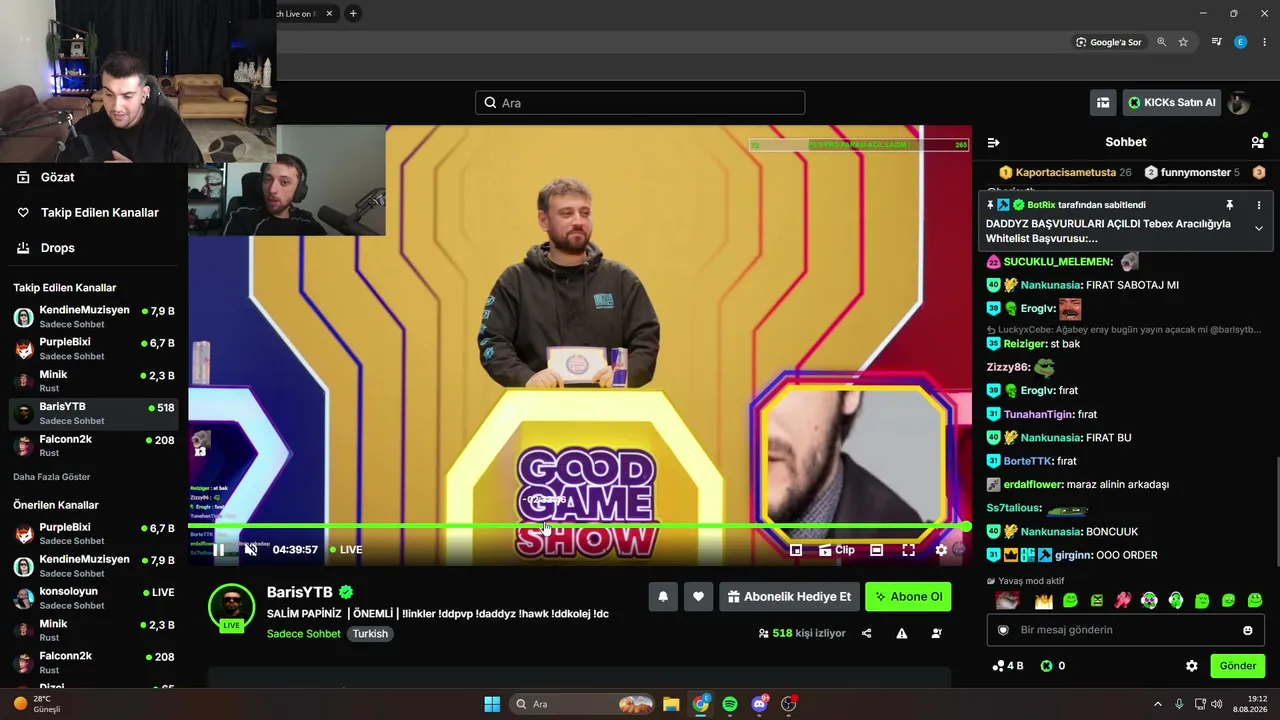
Task: Toggle theater mode in the player
Action: [876, 550]
